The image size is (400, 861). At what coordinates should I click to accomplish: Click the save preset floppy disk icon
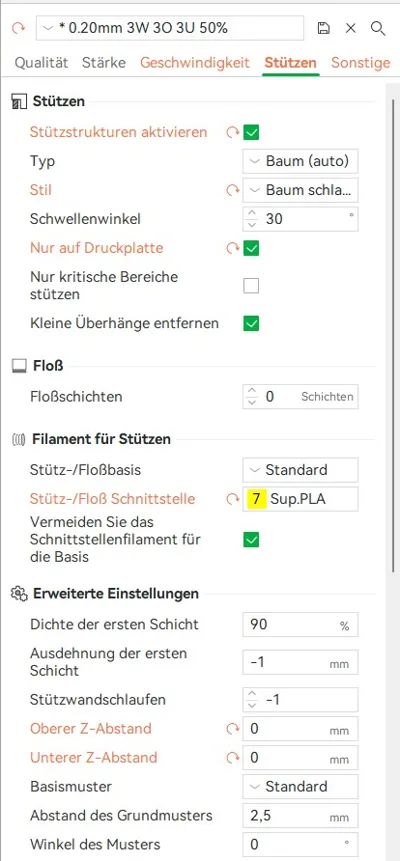324,28
